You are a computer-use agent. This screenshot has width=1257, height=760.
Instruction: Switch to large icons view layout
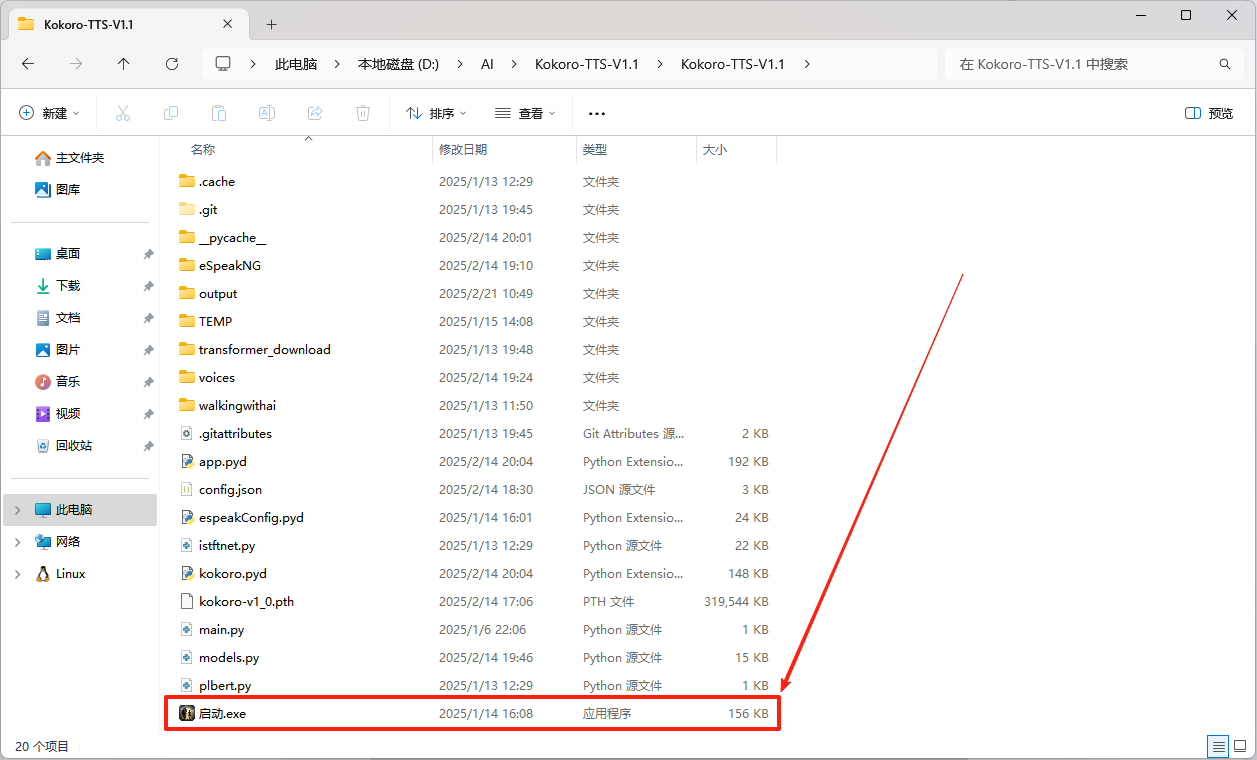pyautogui.click(x=1240, y=746)
